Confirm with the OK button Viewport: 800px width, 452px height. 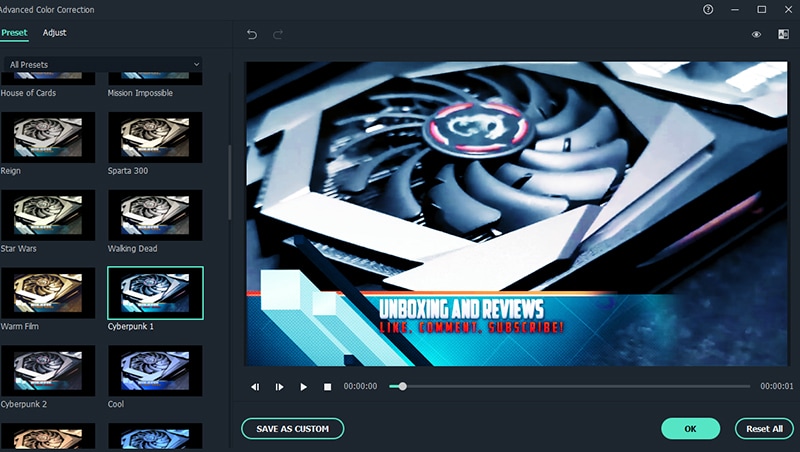(690, 429)
